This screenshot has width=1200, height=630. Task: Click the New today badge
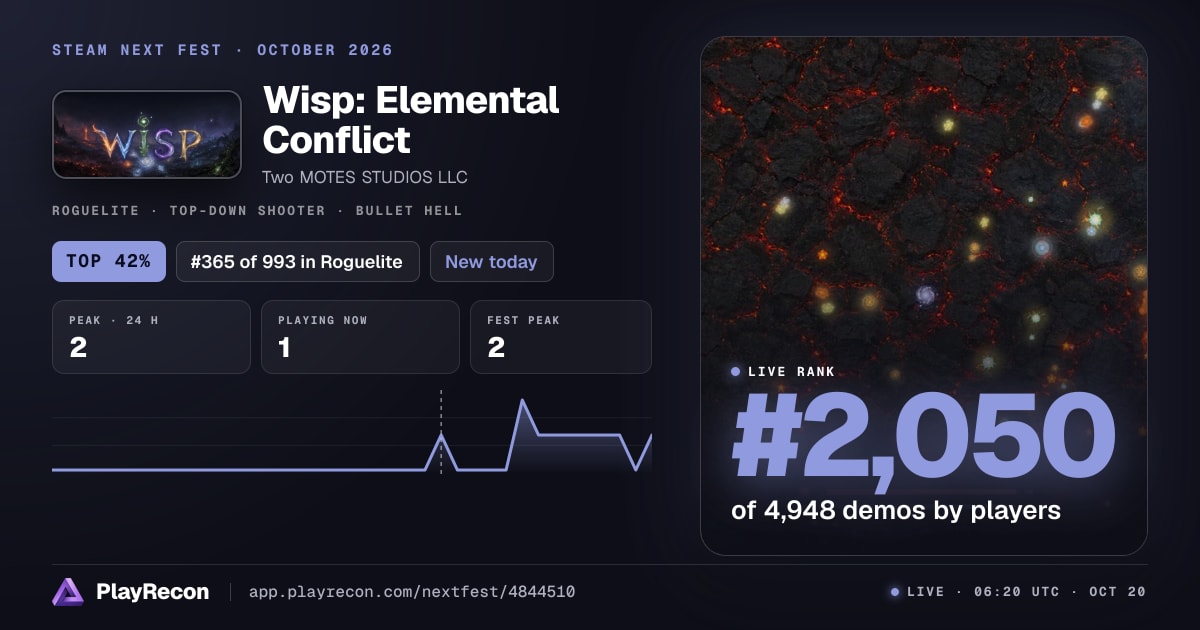click(x=491, y=262)
